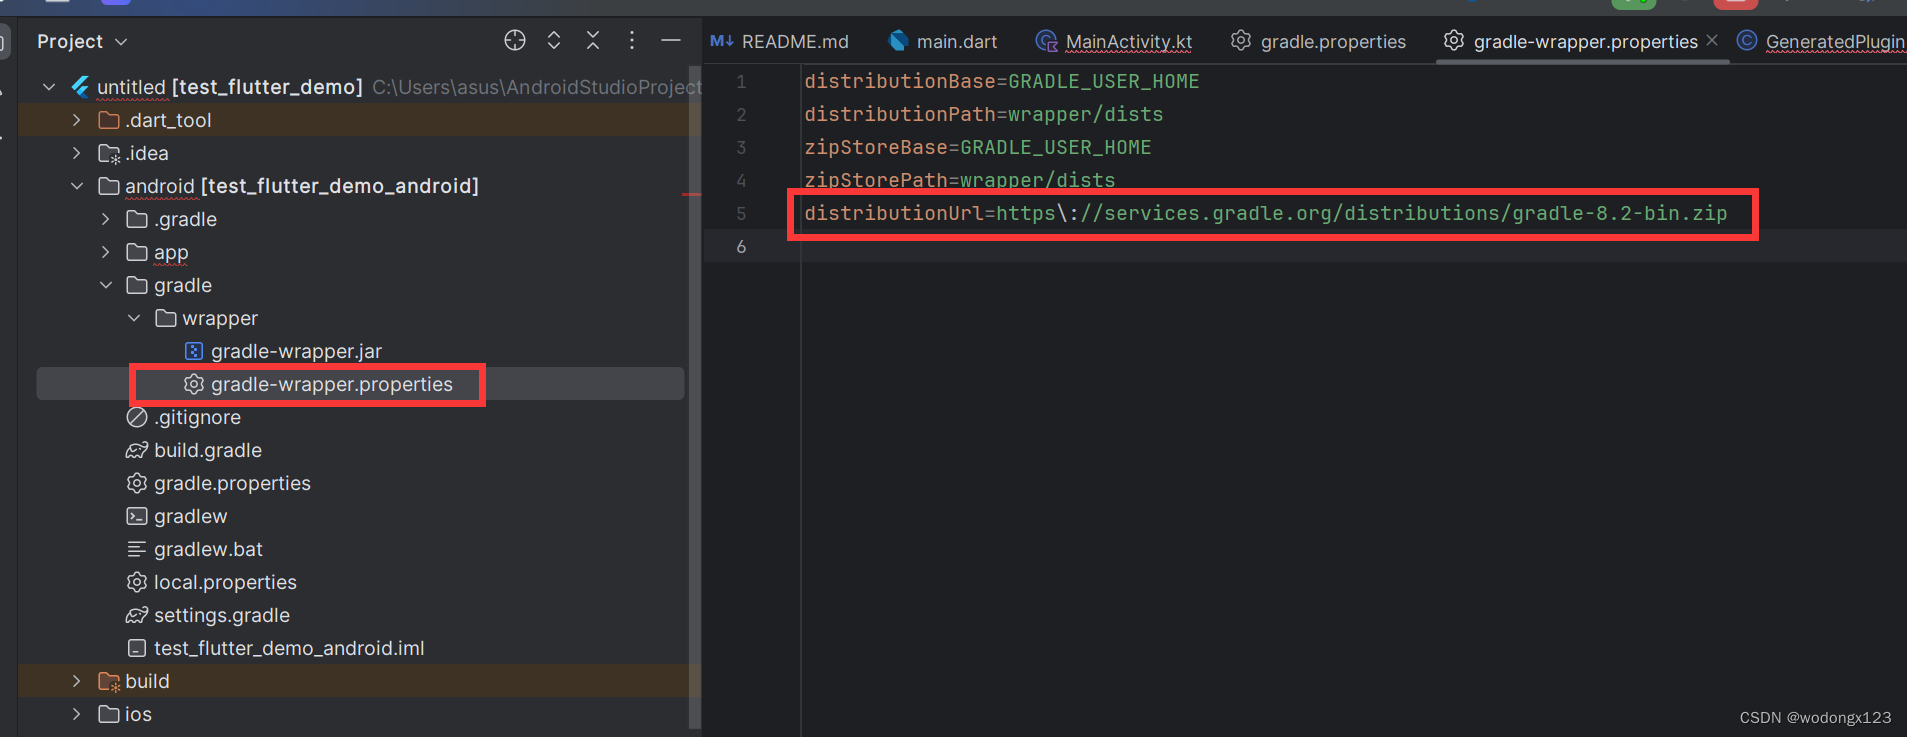Click the Collapse All icon in Project panel
This screenshot has width=1907, height=737.
(x=593, y=40)
